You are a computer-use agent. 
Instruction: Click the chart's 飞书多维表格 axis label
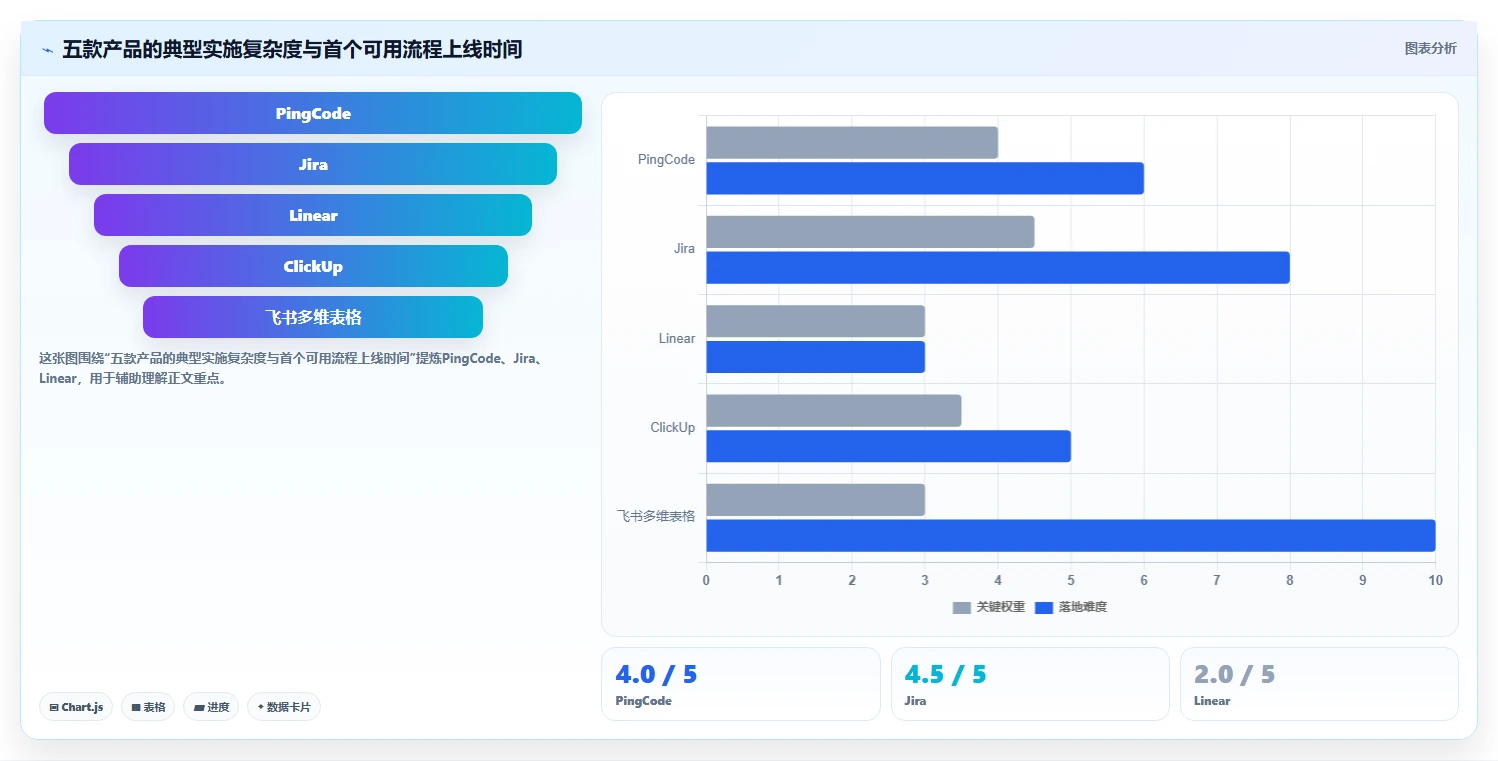(x=656, y=517)
